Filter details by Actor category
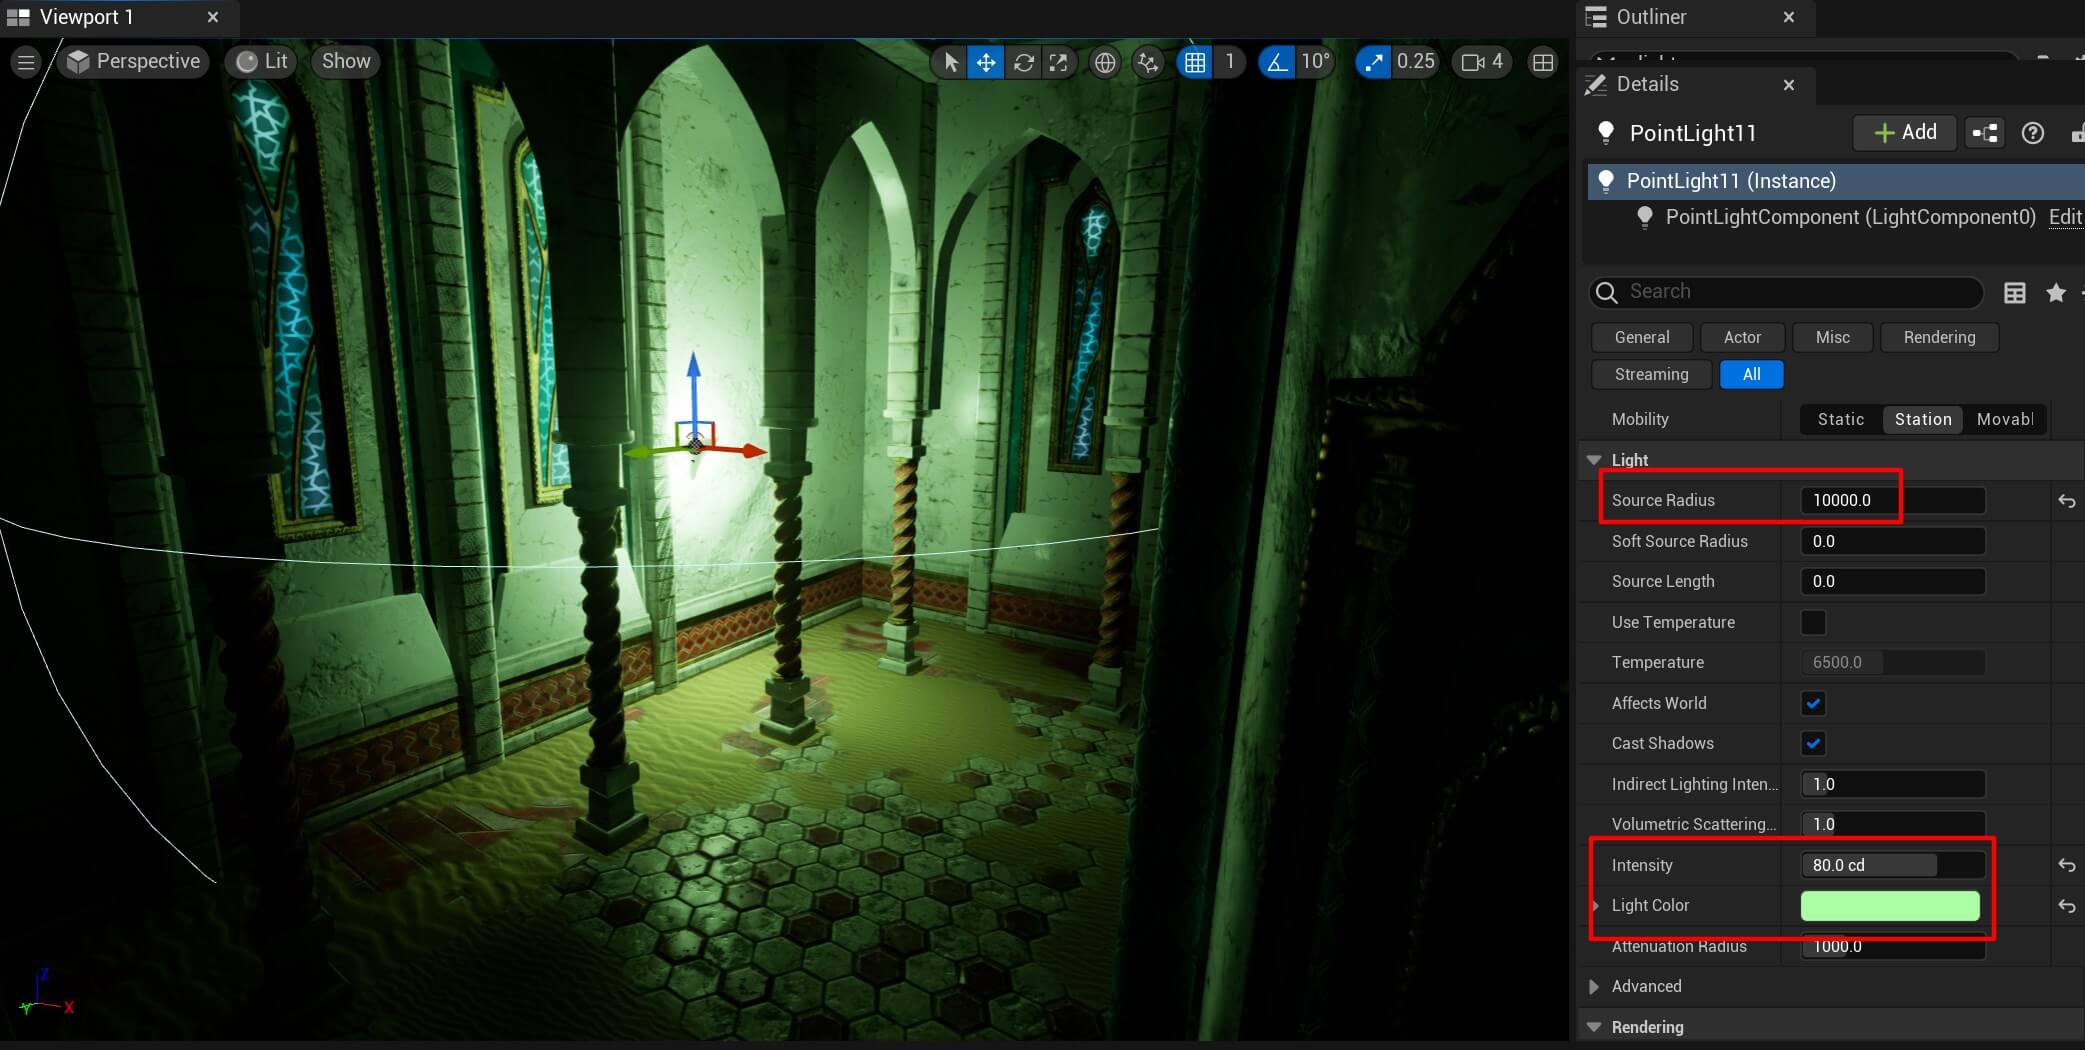The width and height of the screenshot is (2085, 1050). click(1742, 338)
